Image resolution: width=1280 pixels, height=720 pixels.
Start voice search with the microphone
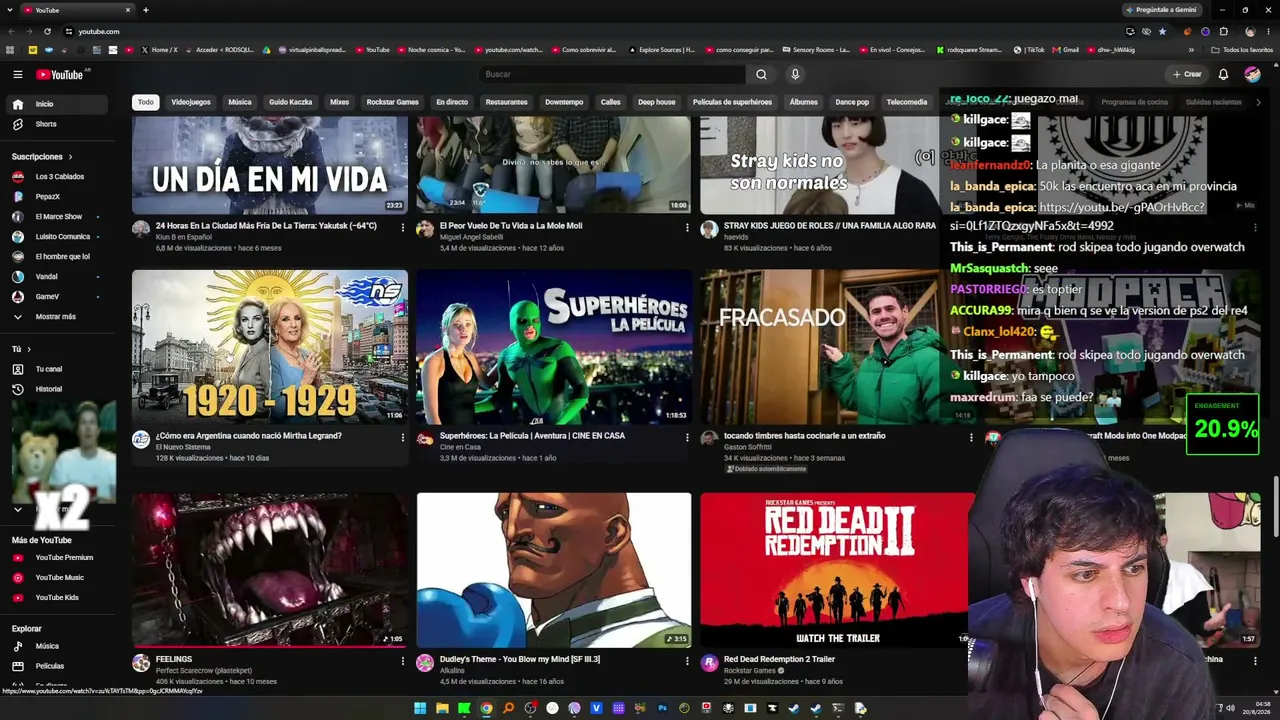(x=795, y=74)
